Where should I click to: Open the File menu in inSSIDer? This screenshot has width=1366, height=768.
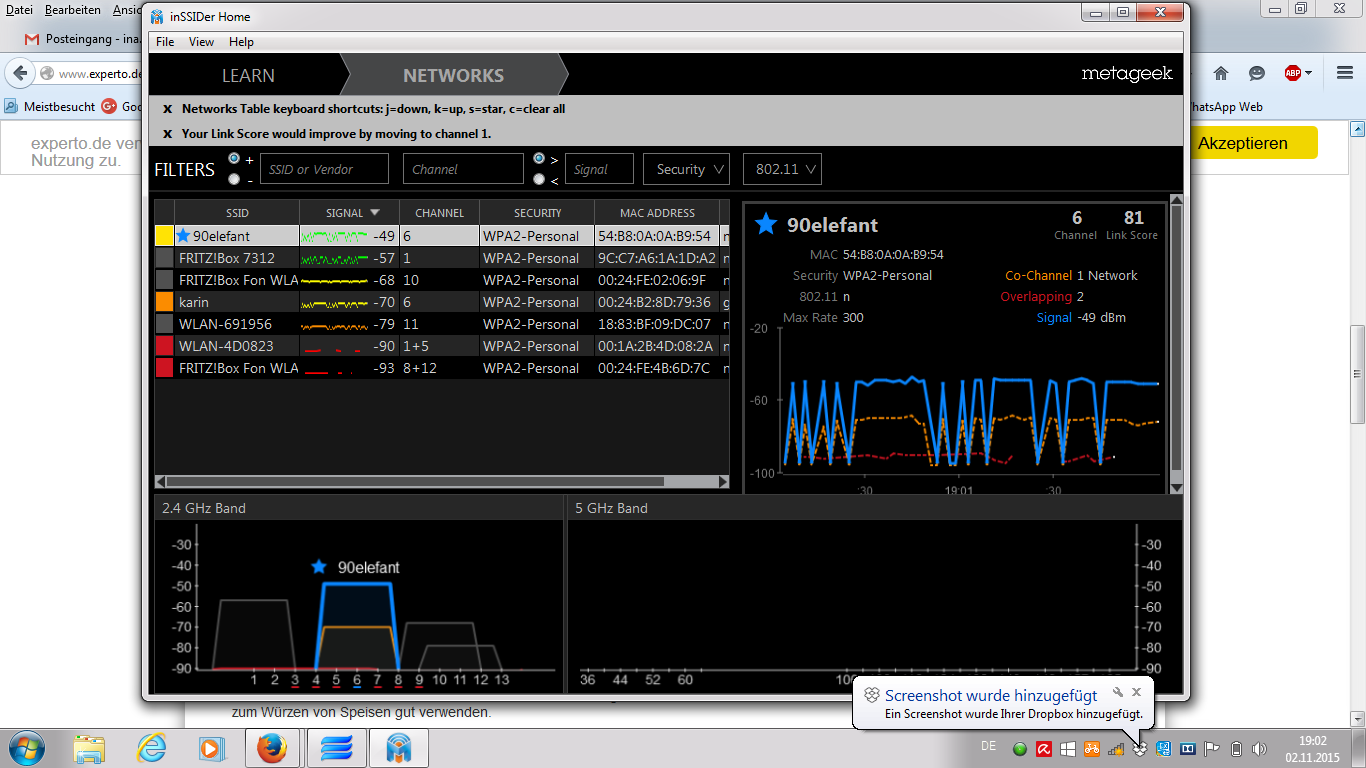(165, 42)
